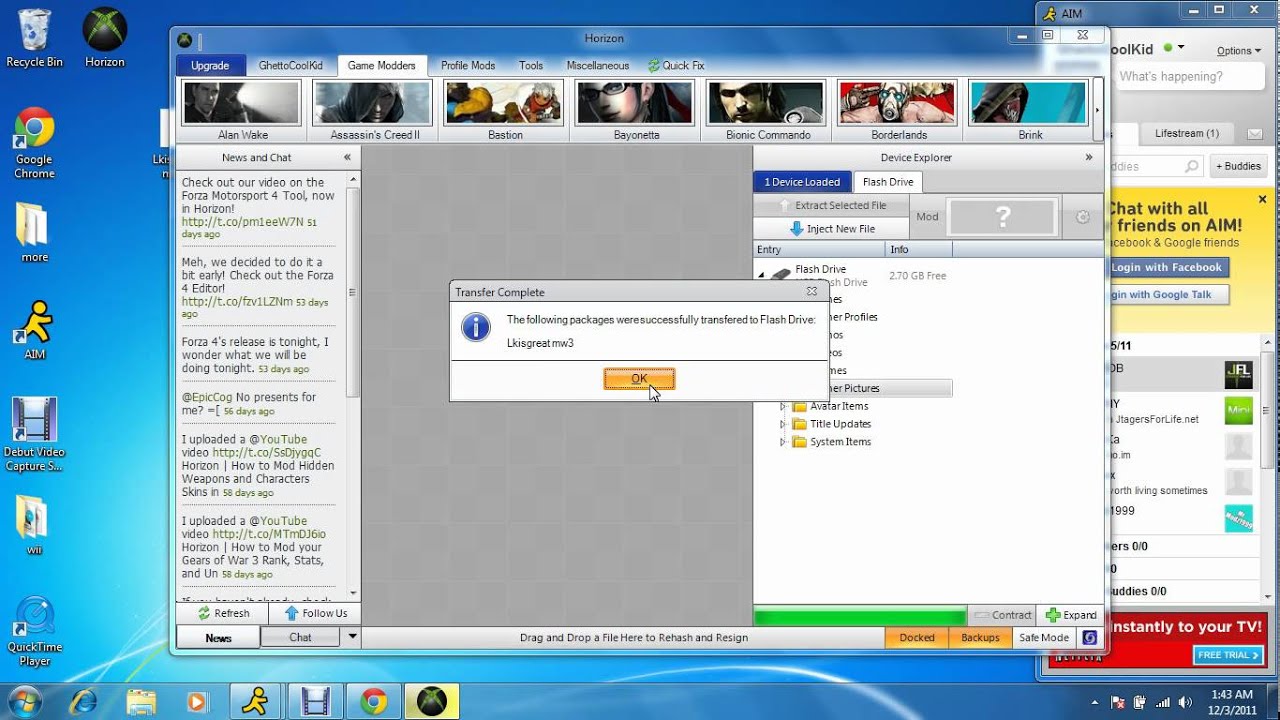Collapse the Device Explorer panel chevron
Screen dimensions: 1280x720
[x=1089, y=157]
